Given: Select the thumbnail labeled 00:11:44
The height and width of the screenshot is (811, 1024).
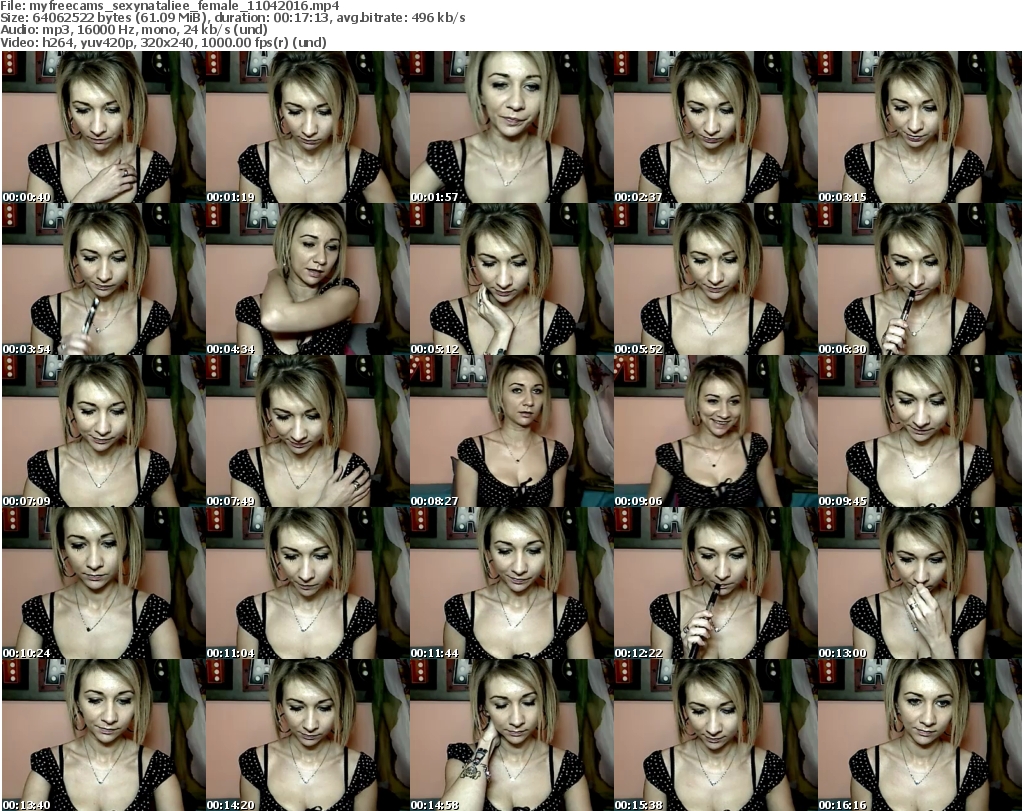Looking at the screenshot, I should [511, 583].
